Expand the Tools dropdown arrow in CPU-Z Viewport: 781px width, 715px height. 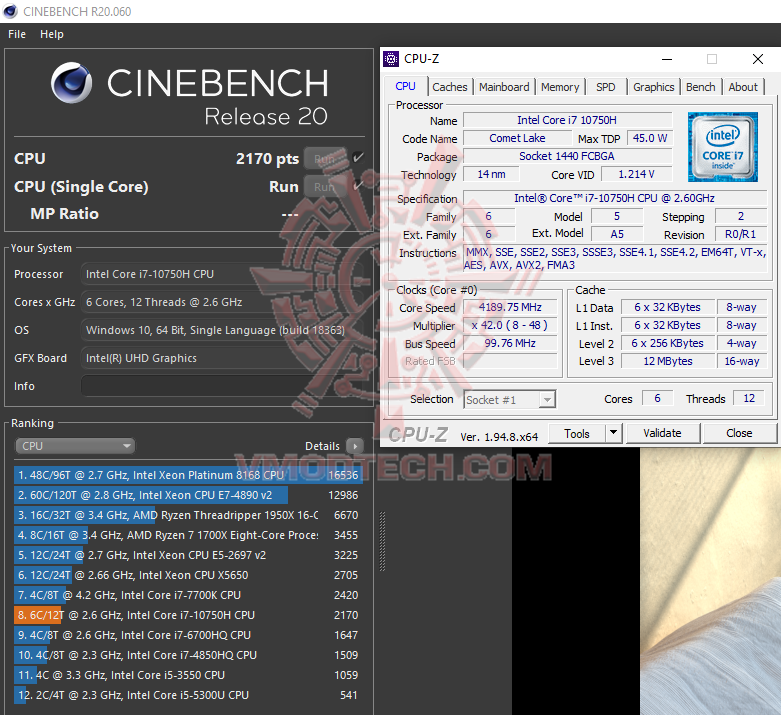click(614, 432)
